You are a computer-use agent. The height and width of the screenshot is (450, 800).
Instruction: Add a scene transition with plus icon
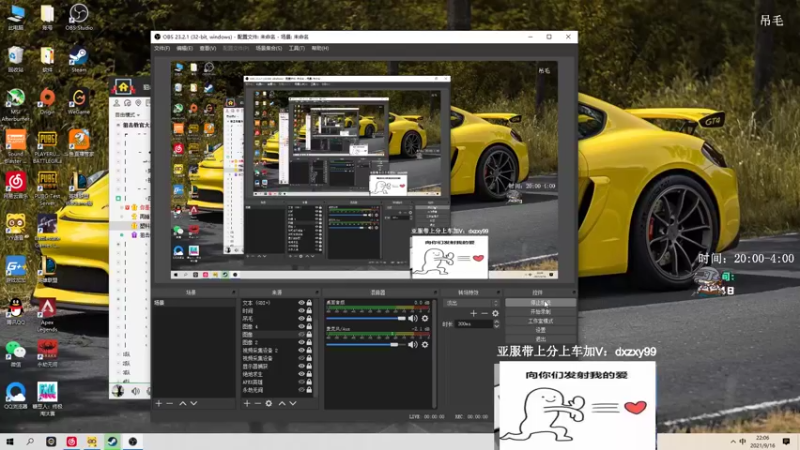pos(473,313)
